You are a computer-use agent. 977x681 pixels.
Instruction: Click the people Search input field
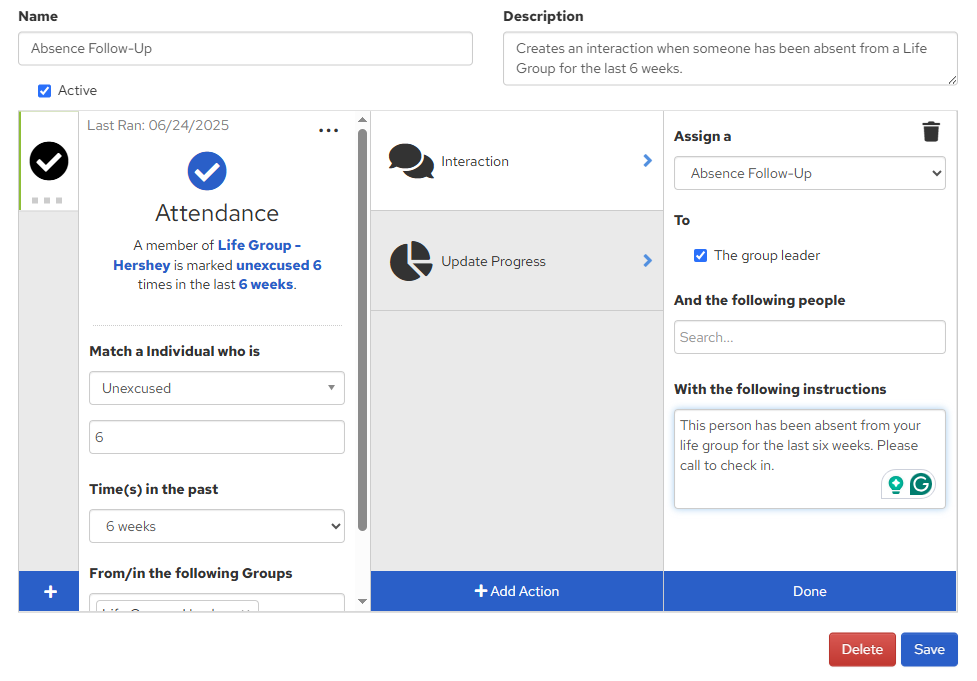click(809, 337)
